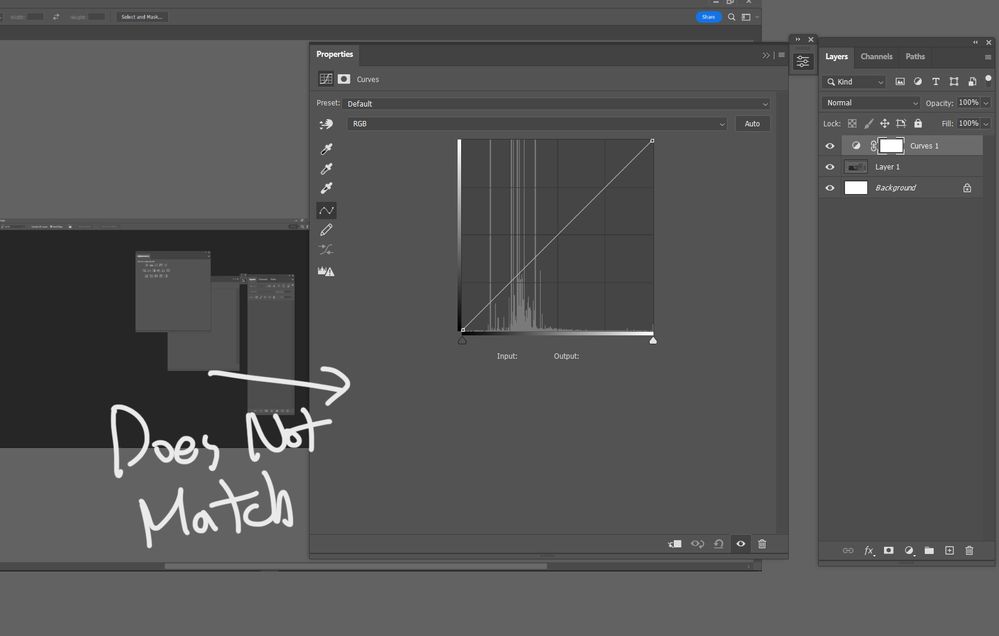Open the Preset dropdown in Curves
Viewport: 999px width, 636px height.
[558, 103]
